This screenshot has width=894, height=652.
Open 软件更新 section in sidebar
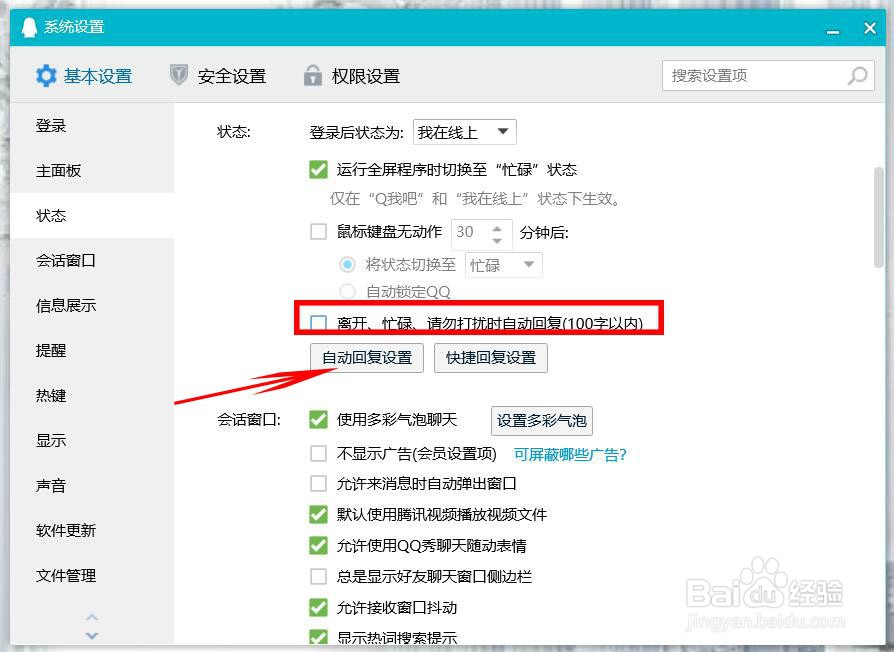pyautogui.click(x=92, y=531)
